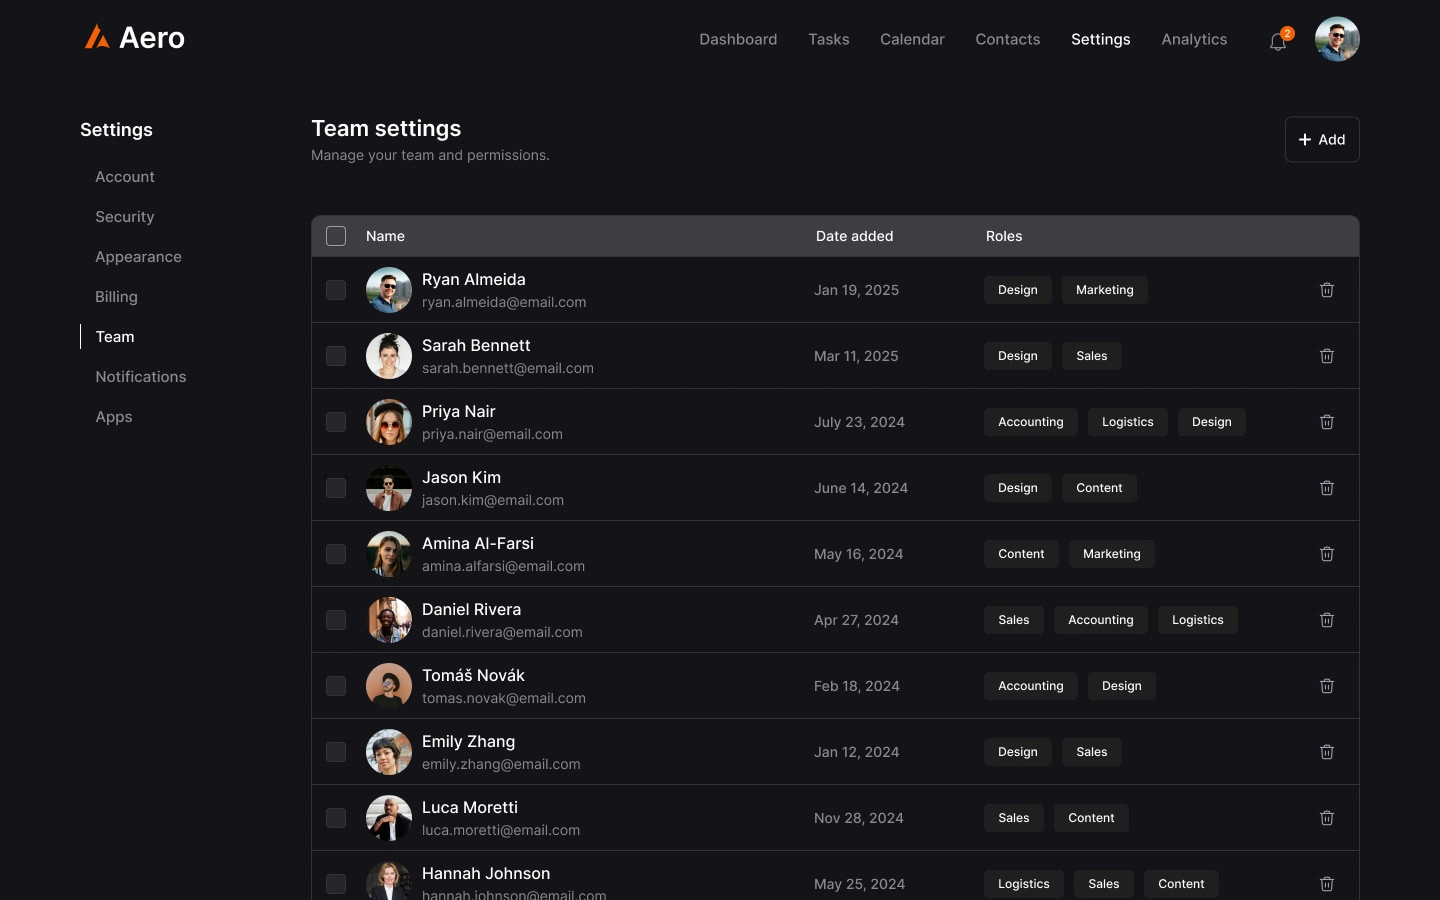1440x900 pixels.
Task: Check the box for Amina Al-Farsi
Action: tap(336, 554)
